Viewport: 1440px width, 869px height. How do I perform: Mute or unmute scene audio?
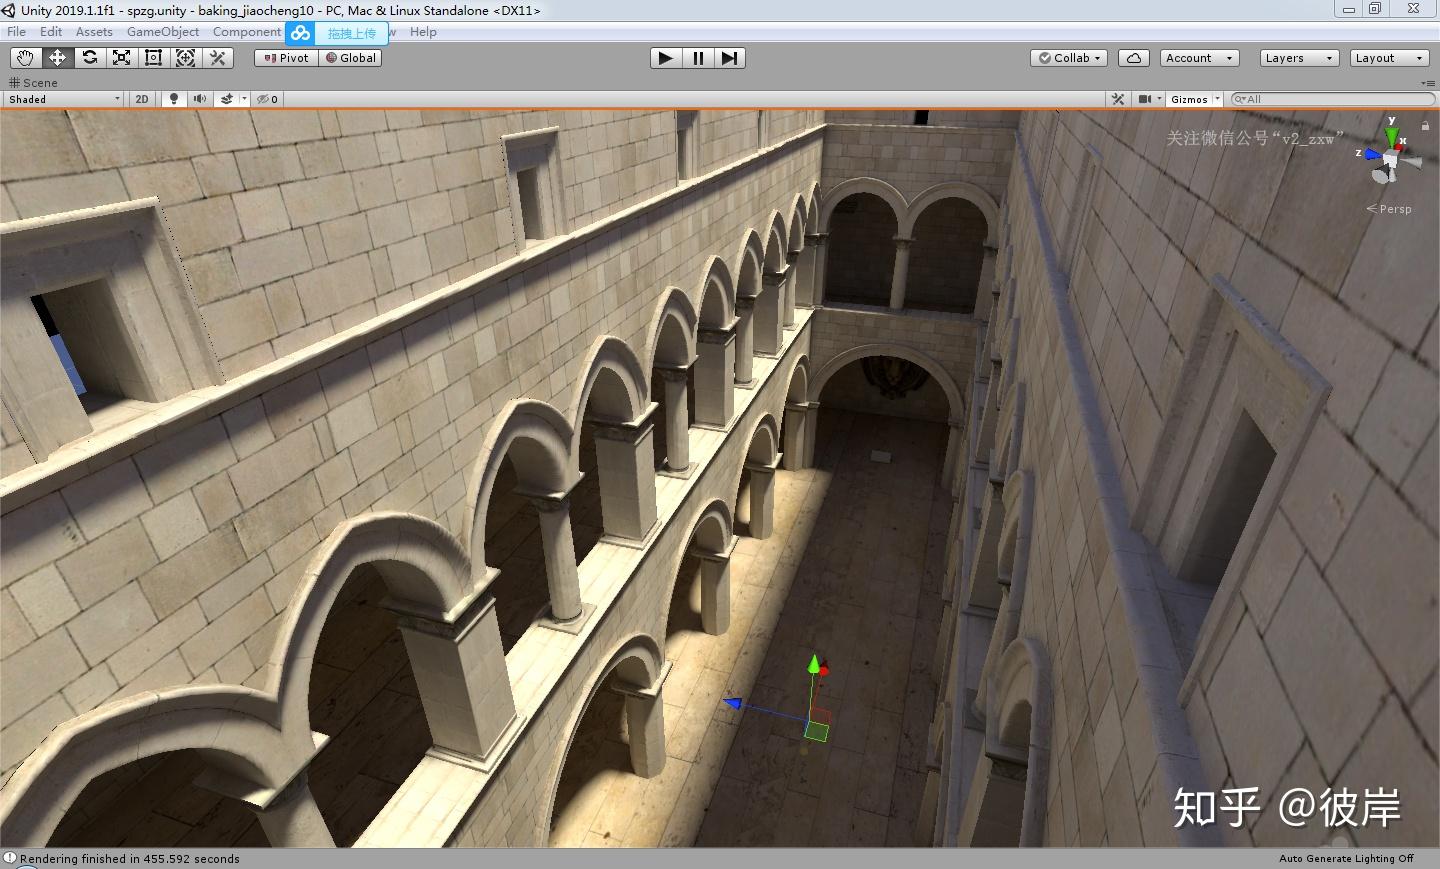tap(200, 99)
